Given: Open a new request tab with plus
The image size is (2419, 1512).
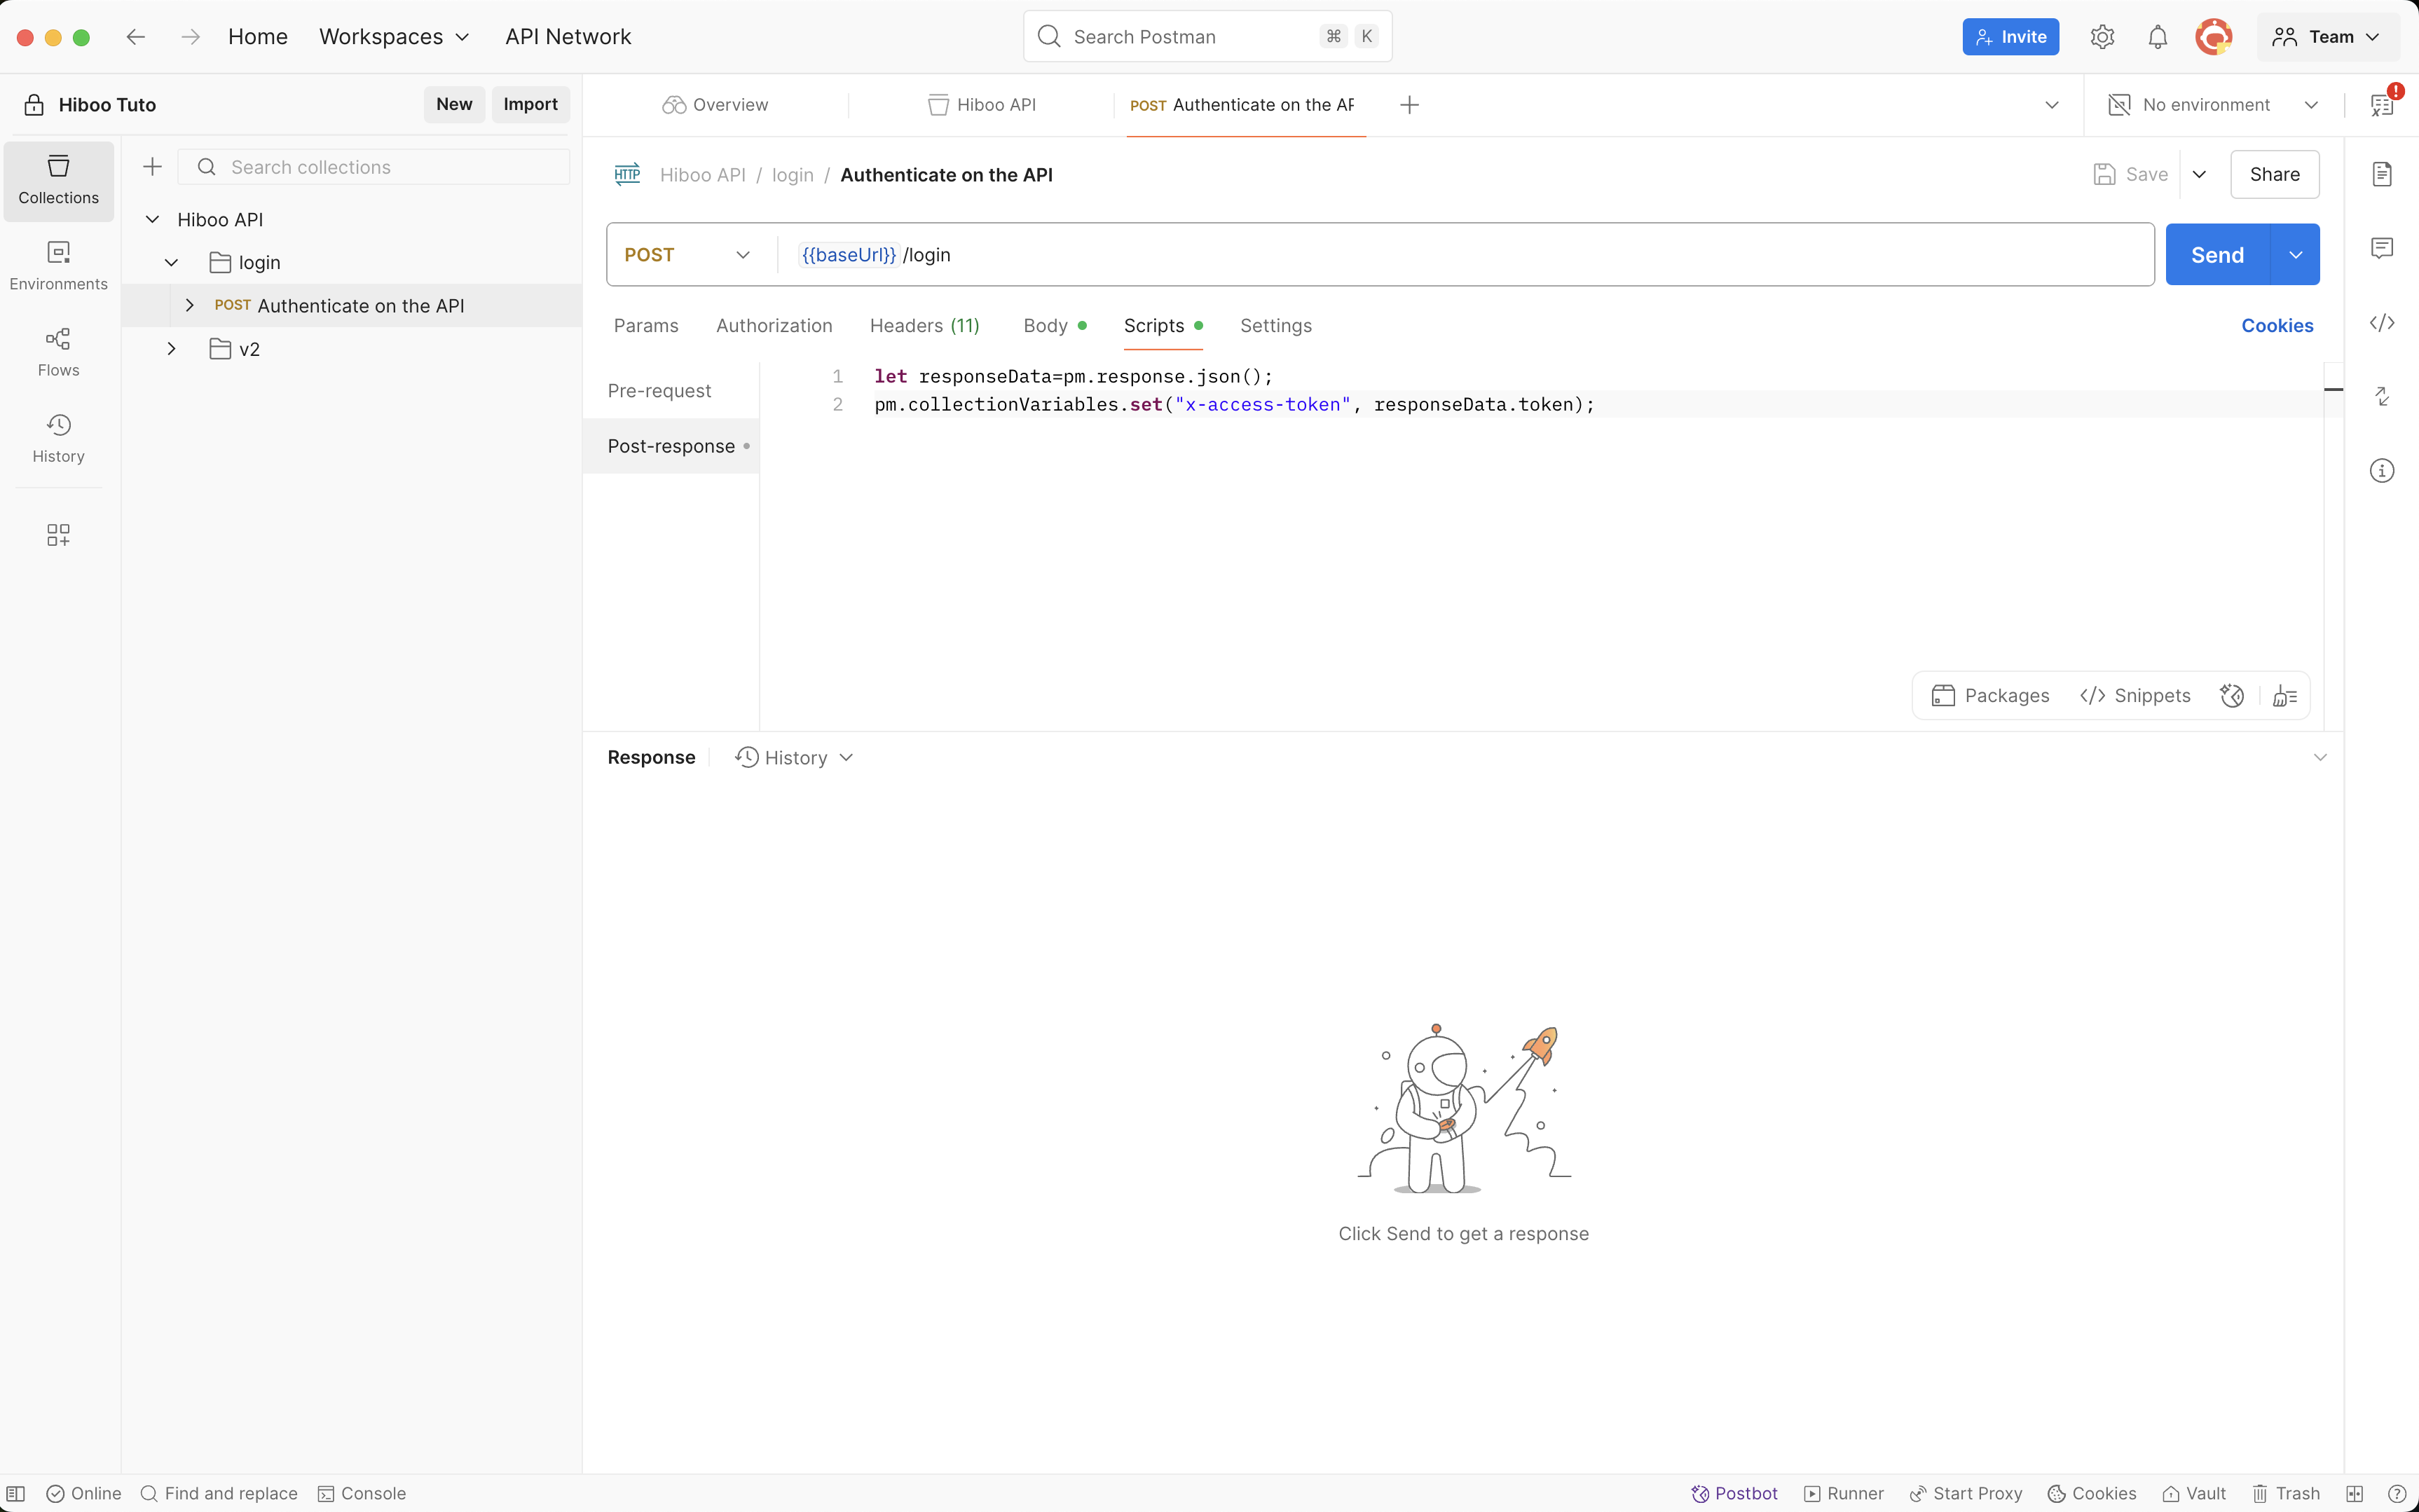Looking at the screenshot, I should pos(1409,105).
